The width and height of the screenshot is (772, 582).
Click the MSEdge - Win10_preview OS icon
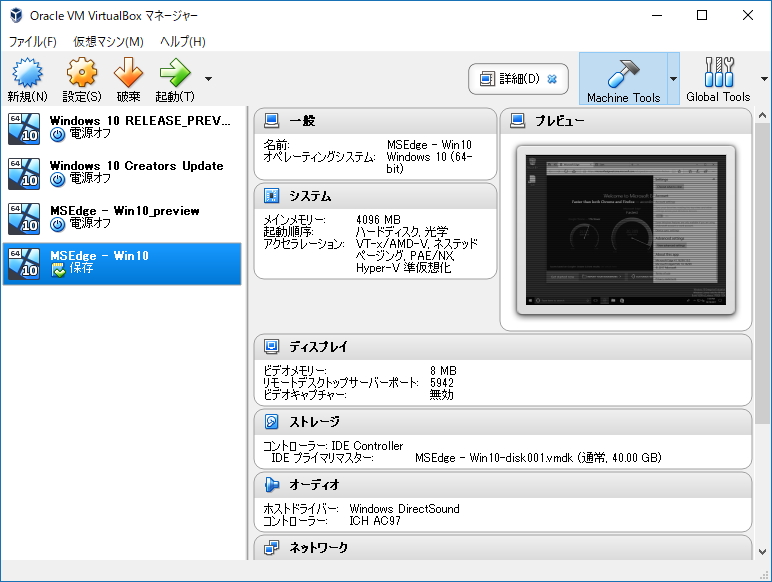(x=24, y=219)
